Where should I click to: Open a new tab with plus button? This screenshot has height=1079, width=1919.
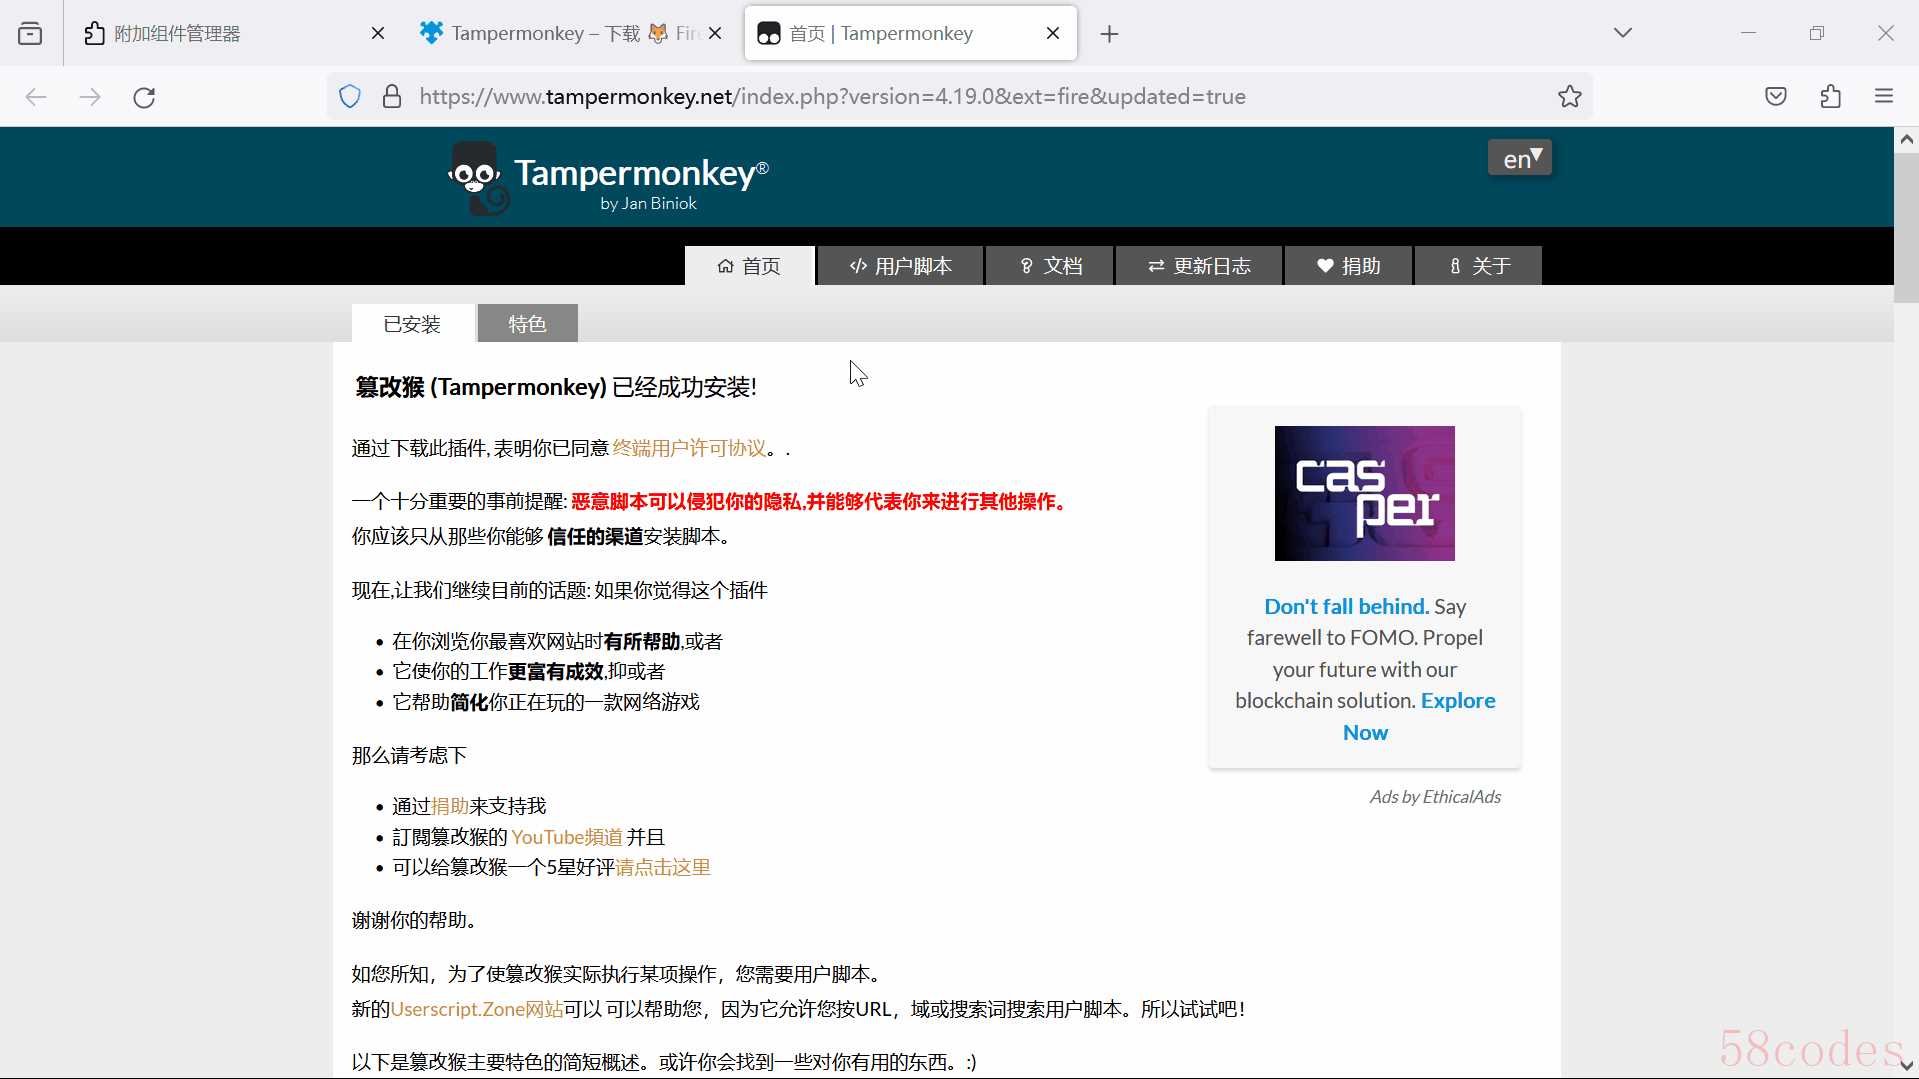coord(1109,34)
